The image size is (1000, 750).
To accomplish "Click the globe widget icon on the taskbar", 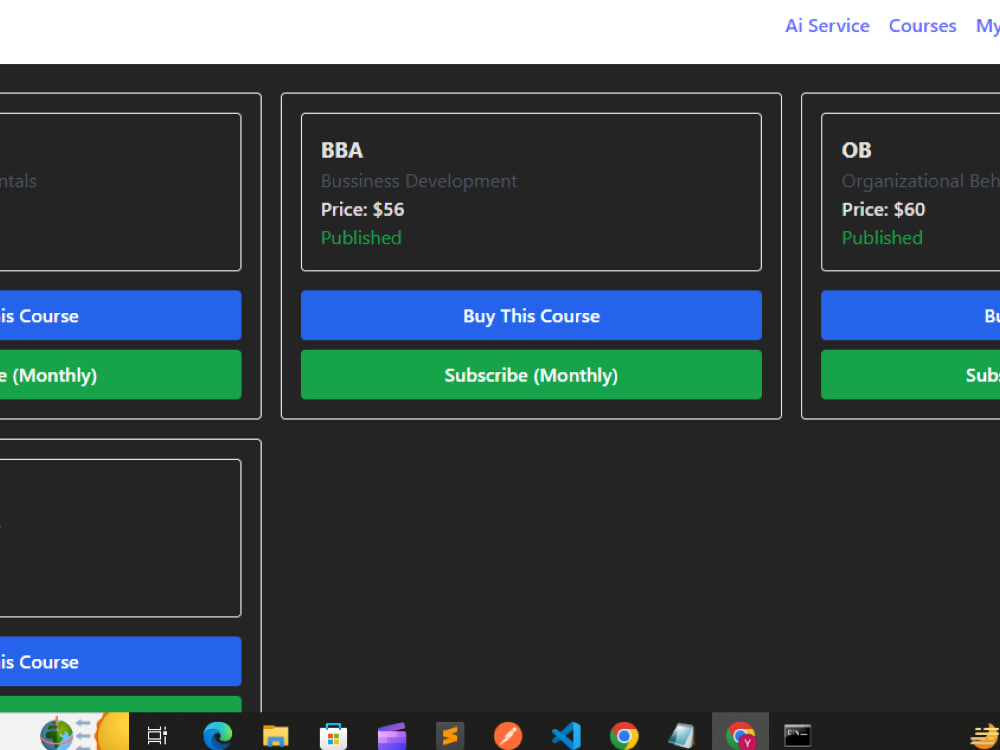I will 57,733.
